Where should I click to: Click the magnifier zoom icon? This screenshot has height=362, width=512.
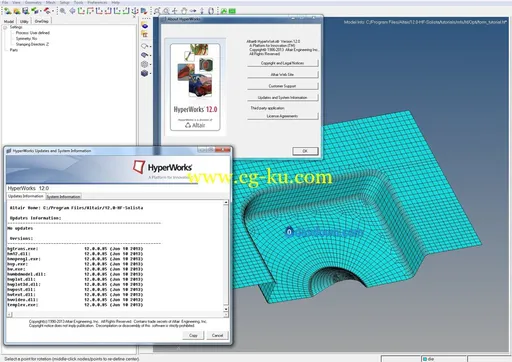(x=62, y=11)
